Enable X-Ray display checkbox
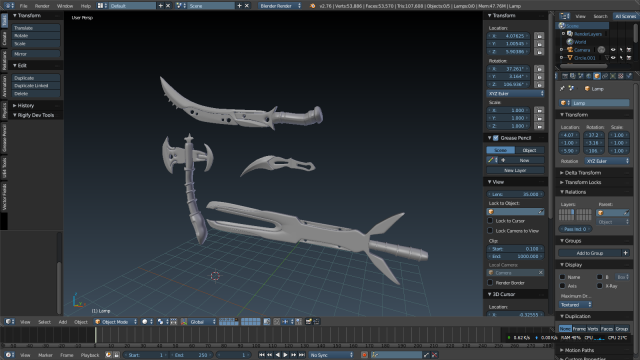The width and height of the screenshot is (640, 360). (x=600, y=286)
